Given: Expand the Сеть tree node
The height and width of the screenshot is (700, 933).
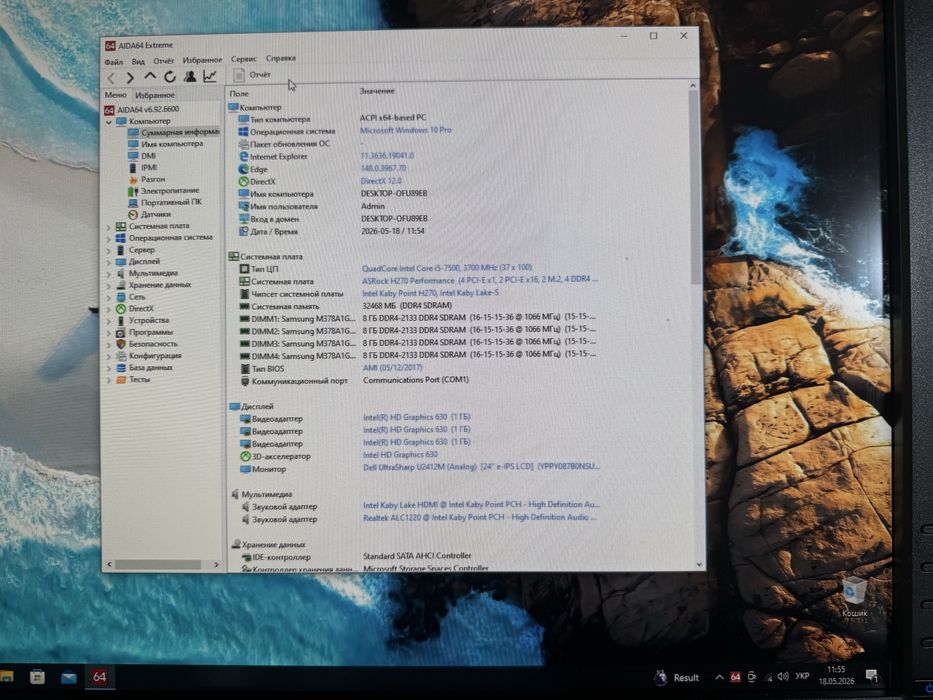Looking at the screenshot, I should [x=109, y=298].
